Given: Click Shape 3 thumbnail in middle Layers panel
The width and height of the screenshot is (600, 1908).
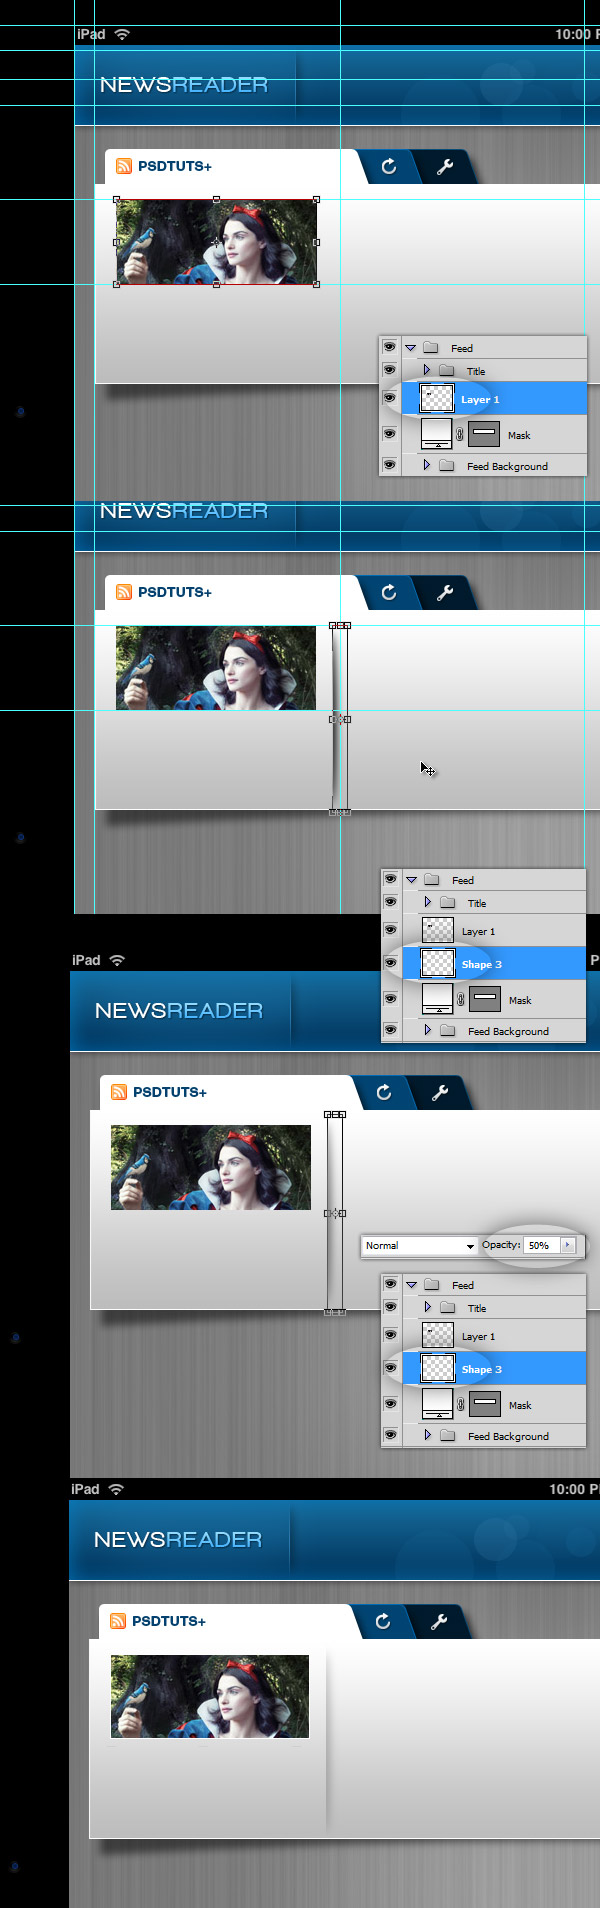Looking at the screenshot, I should [438, 963].
